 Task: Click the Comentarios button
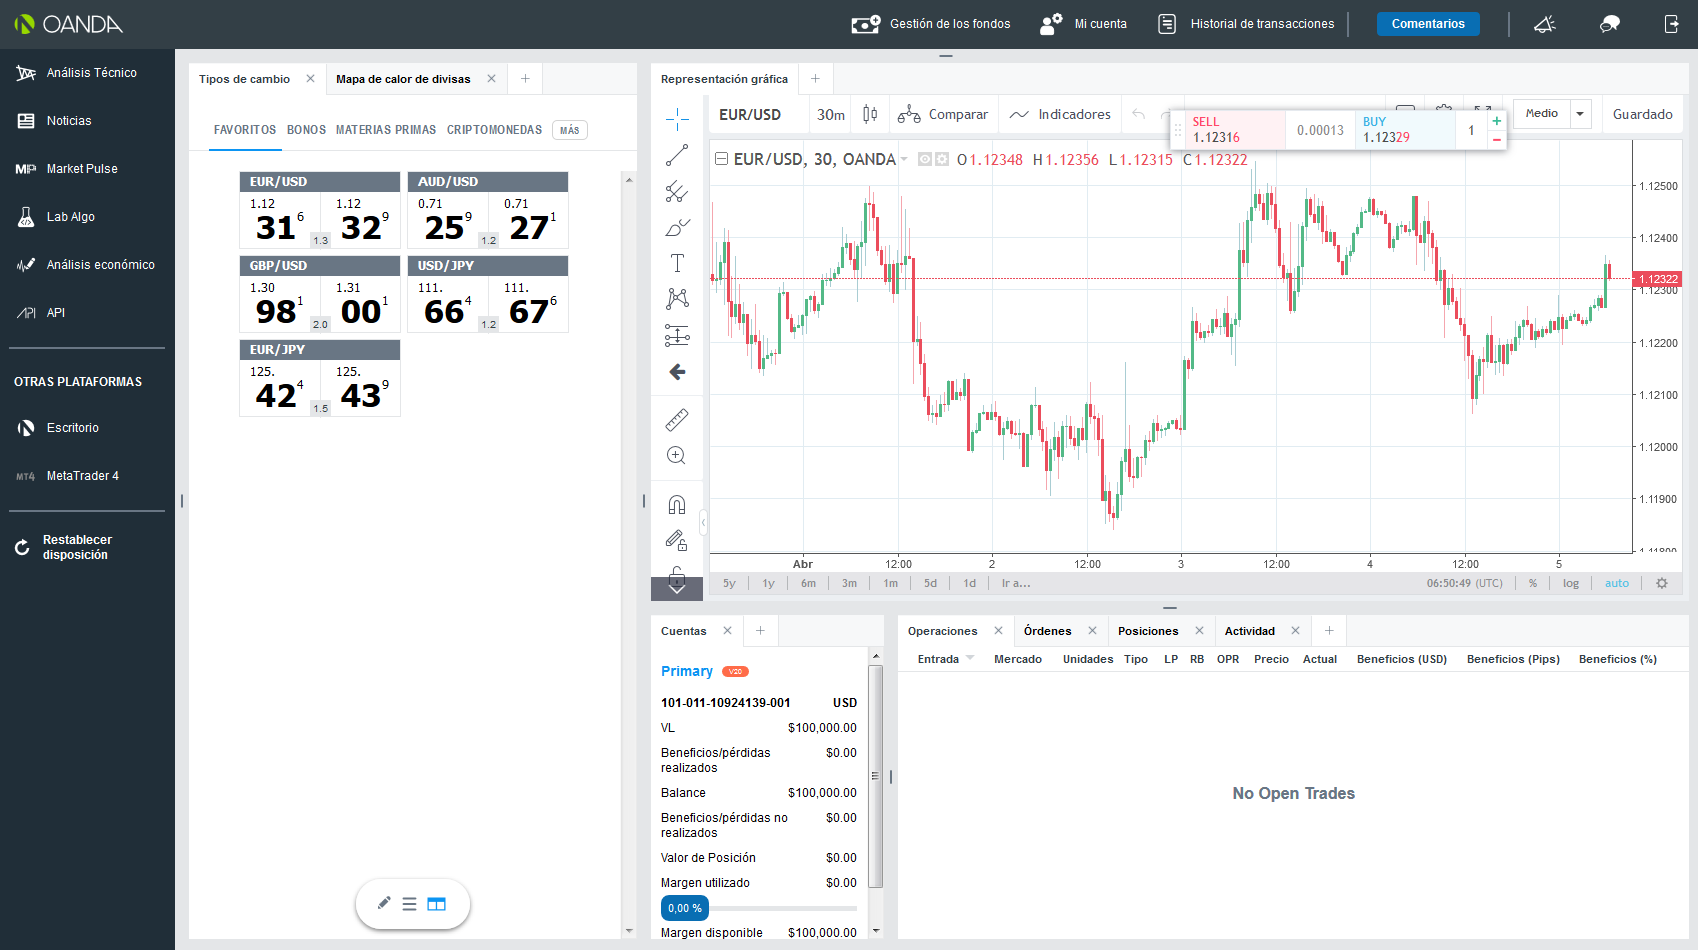(x=1428, y=24)
